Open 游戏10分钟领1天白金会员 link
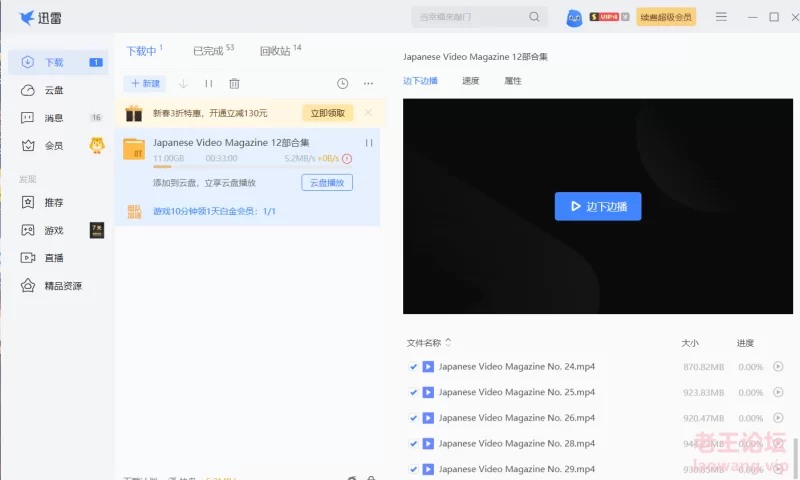Screen dimensions: 800x480 pos(214,211)
